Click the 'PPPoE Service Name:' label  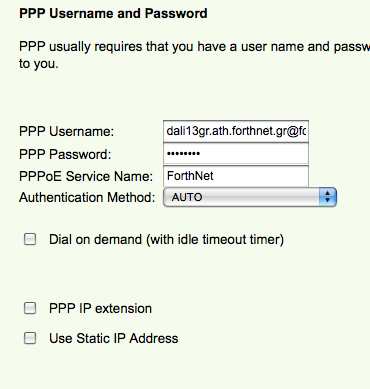[x=86, y=176]
